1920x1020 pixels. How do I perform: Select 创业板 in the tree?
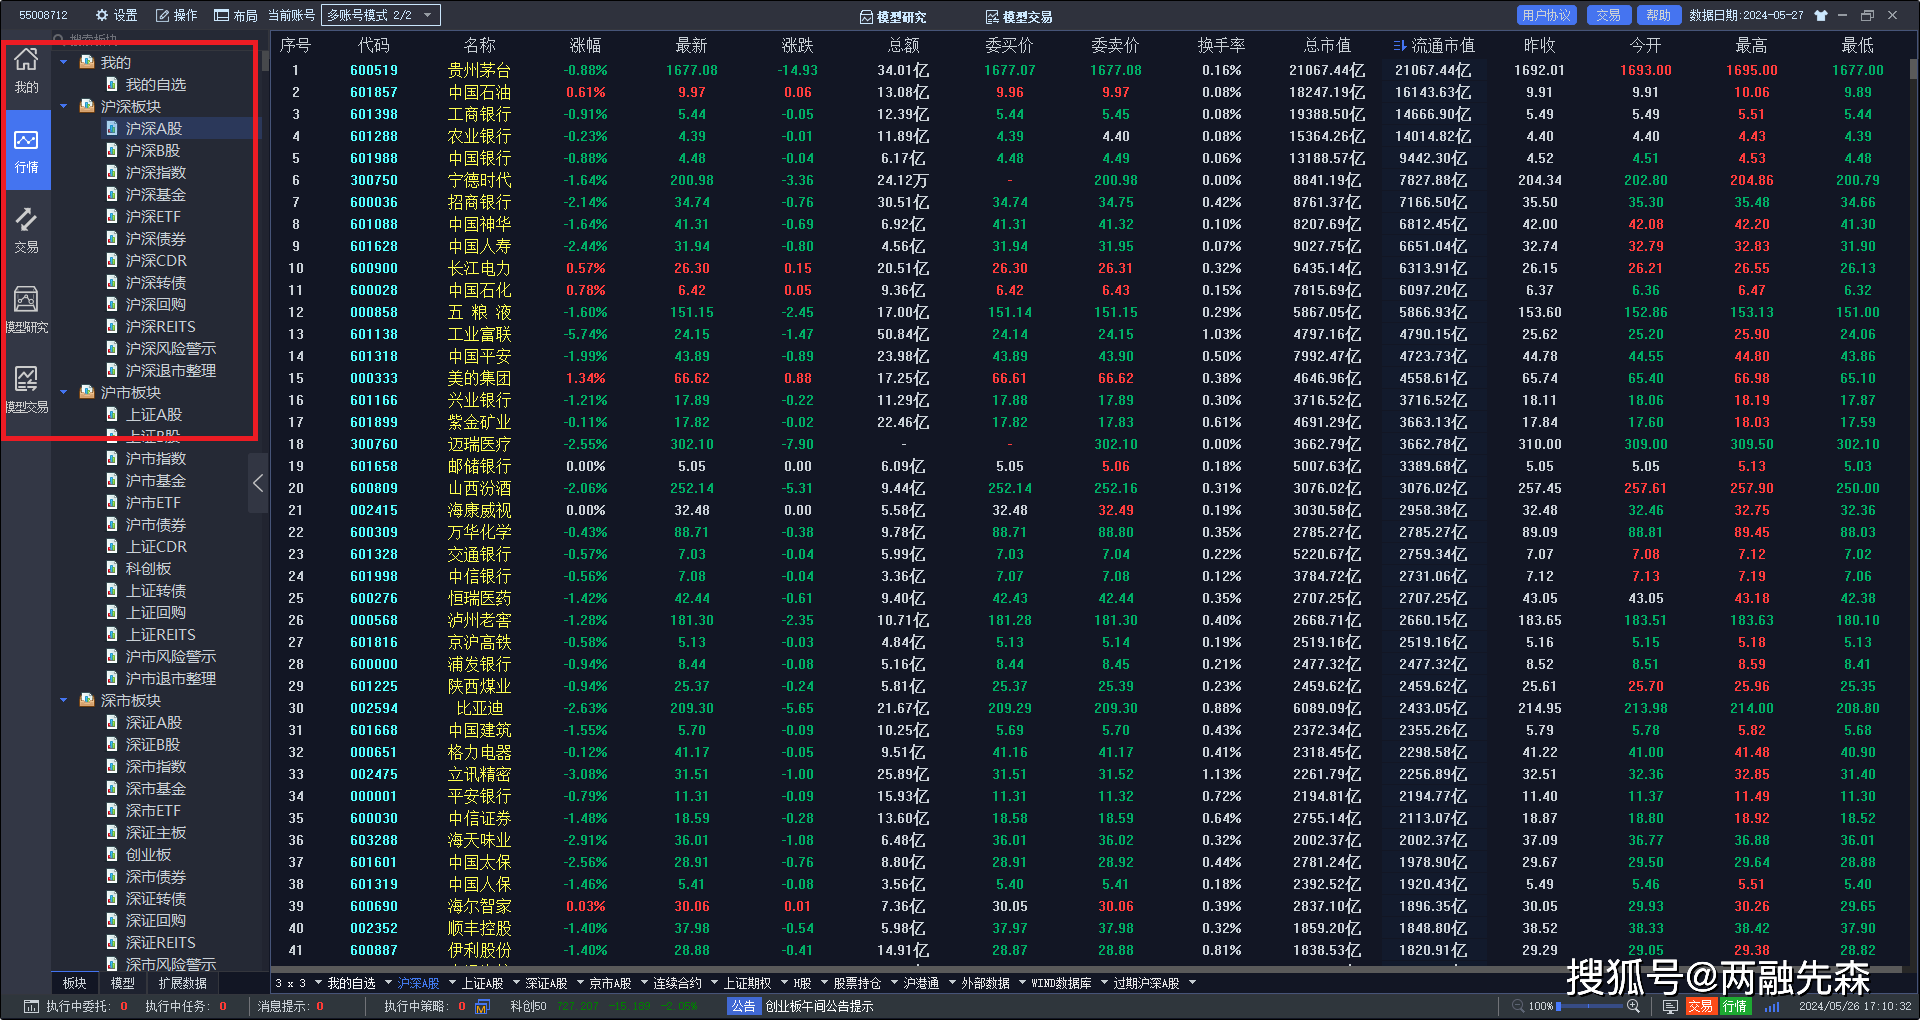148,854
